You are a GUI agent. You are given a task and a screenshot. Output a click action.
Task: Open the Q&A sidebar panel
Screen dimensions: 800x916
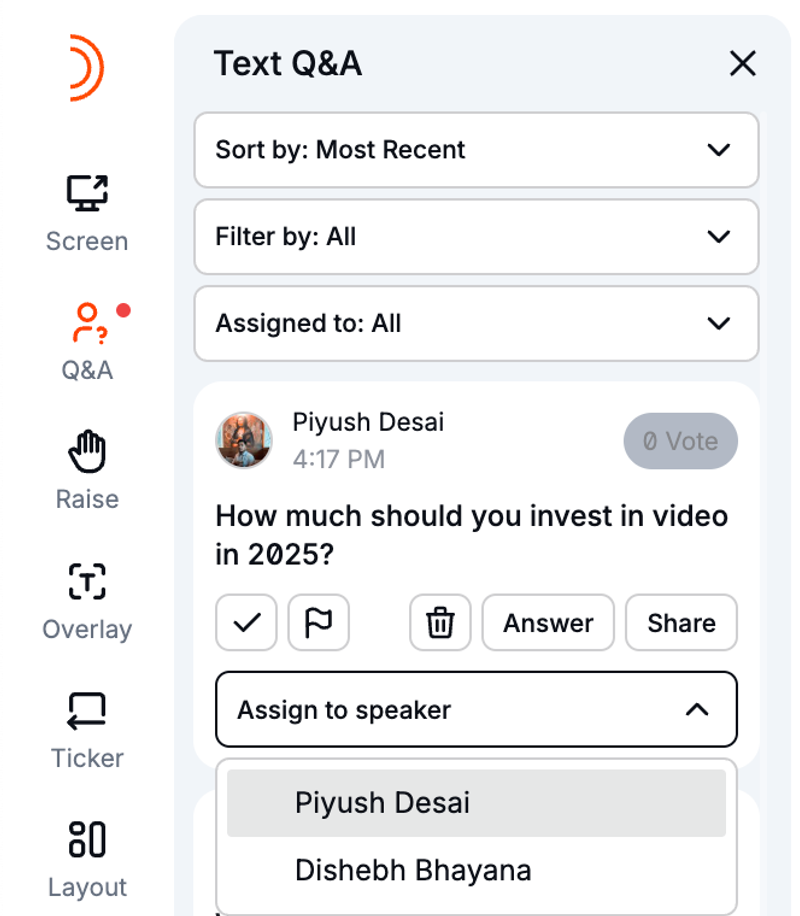pos(87,340)
